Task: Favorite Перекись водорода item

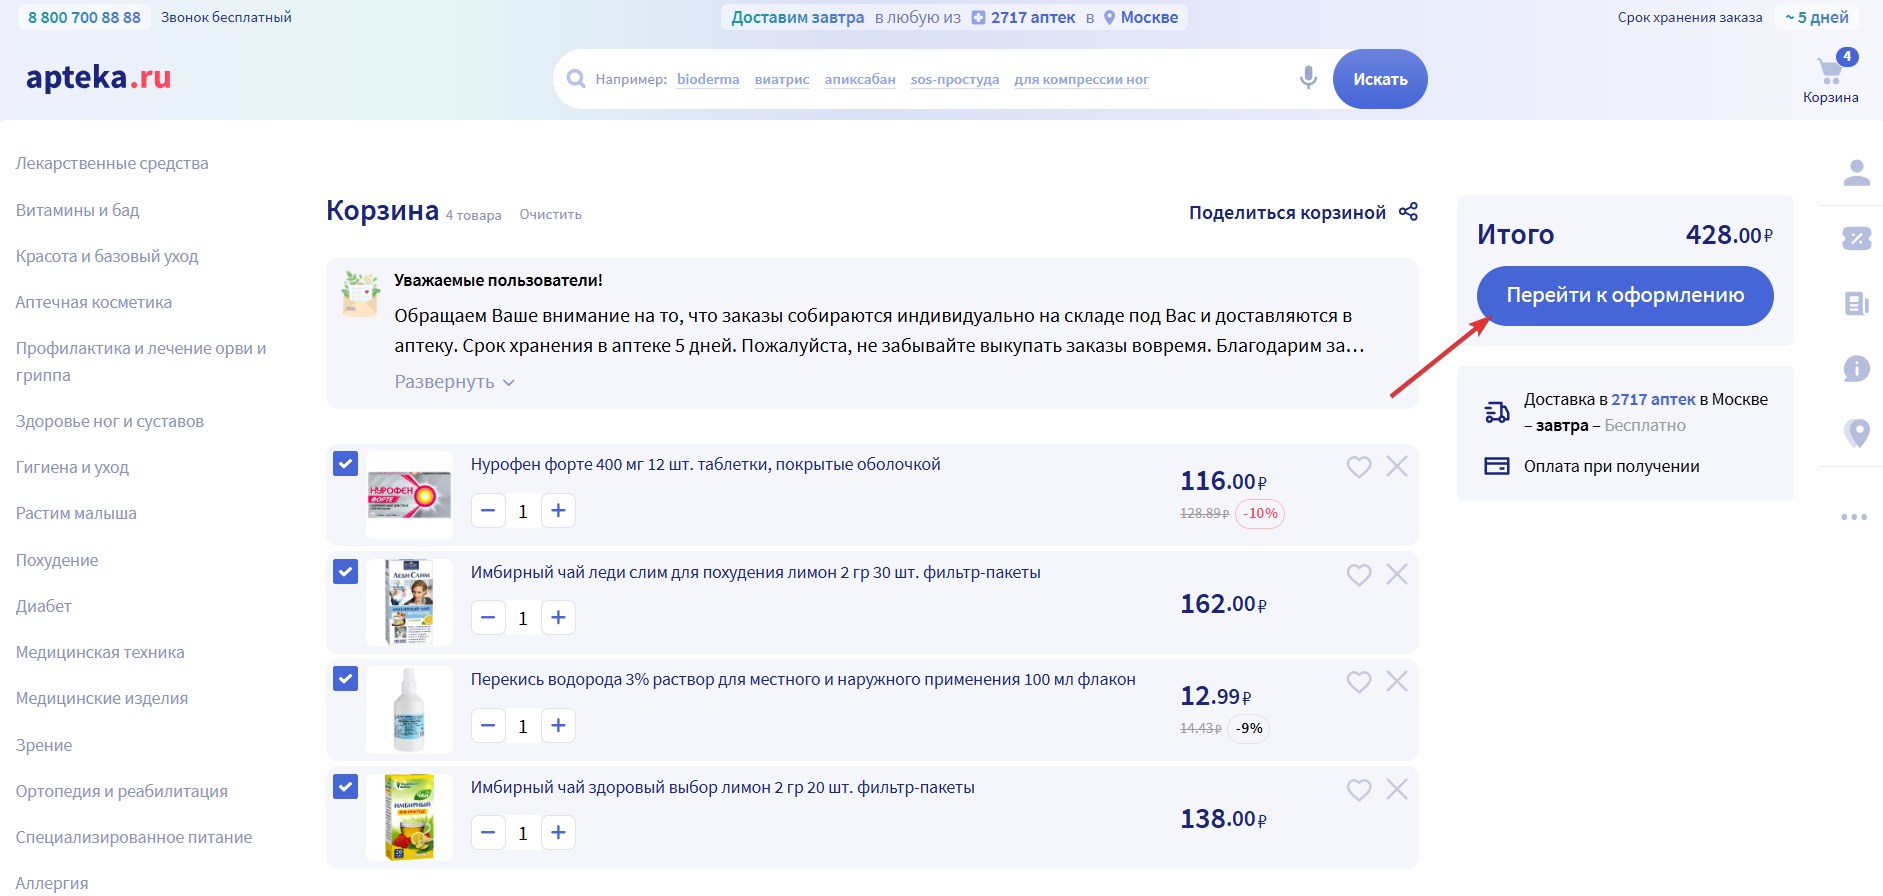Action: point(1358,682)
